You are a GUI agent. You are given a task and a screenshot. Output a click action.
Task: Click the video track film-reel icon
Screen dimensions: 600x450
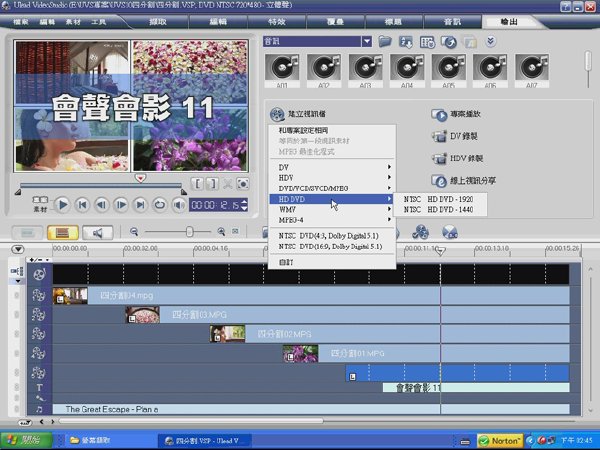click(39, 274)
